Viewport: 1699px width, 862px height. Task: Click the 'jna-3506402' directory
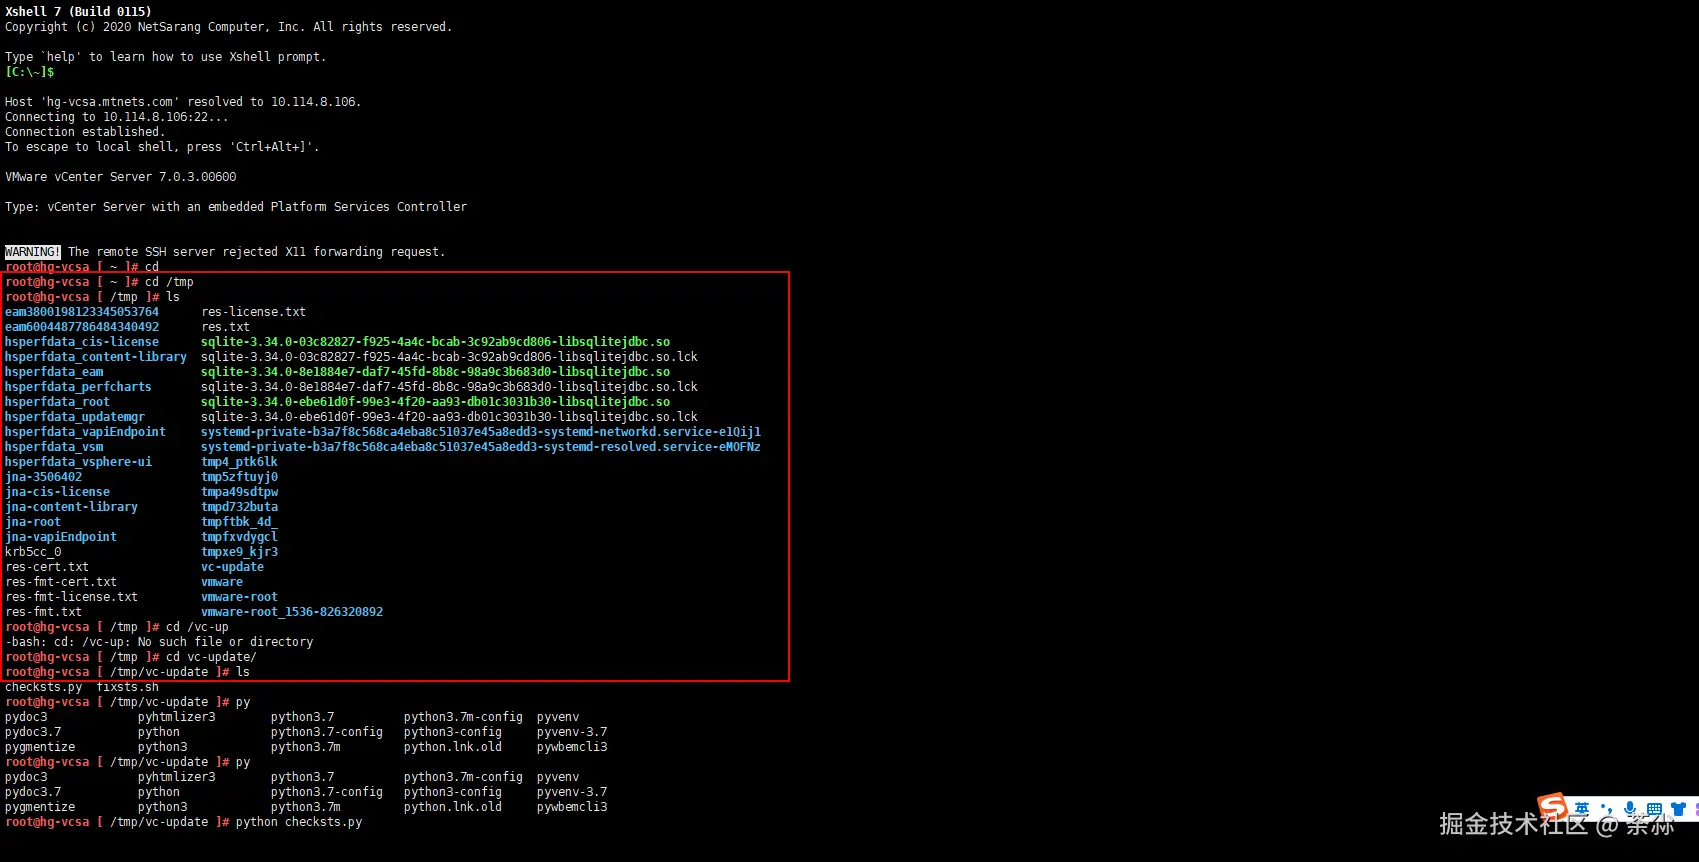coord(43,477)
